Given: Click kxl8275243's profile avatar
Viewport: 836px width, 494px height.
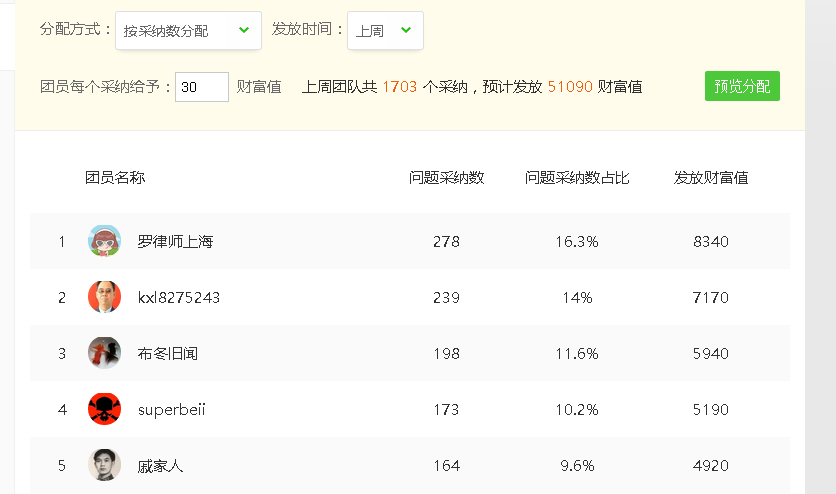Looking at the screenshot, I should [x=104, y=297].
